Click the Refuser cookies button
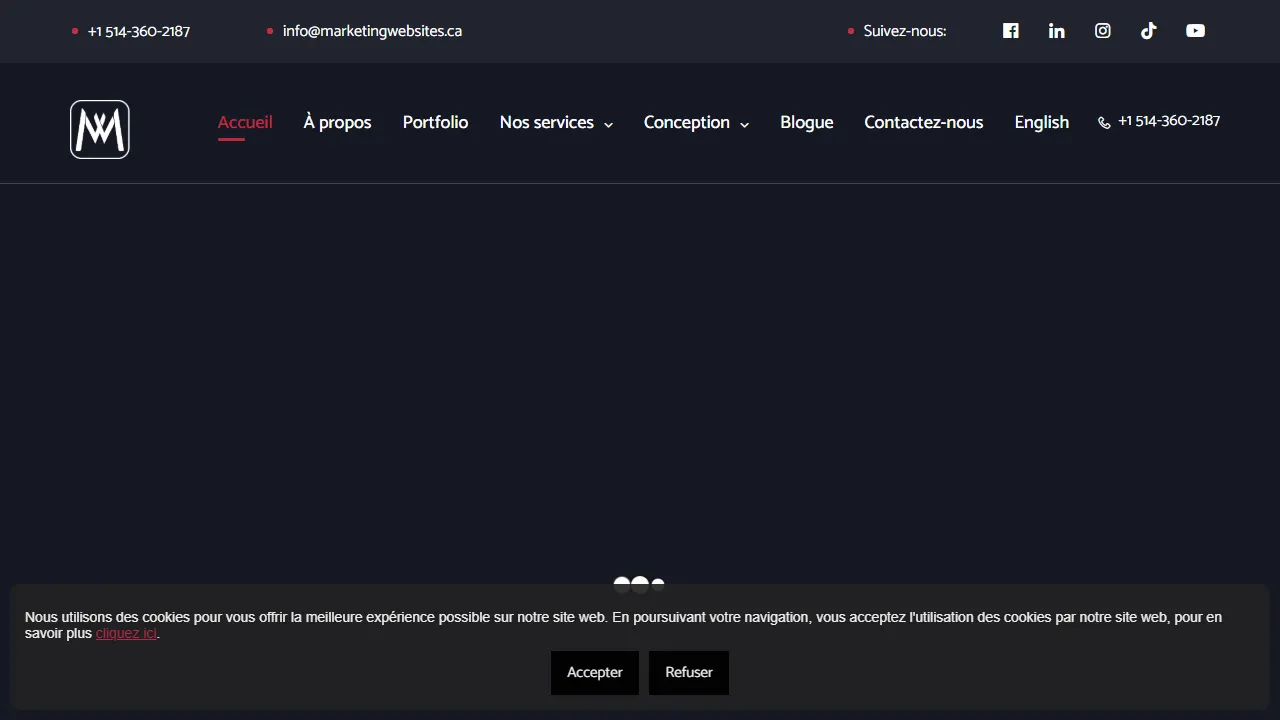Image resolution: width=1280 pixels, height=720 pixels. [688, 672]
